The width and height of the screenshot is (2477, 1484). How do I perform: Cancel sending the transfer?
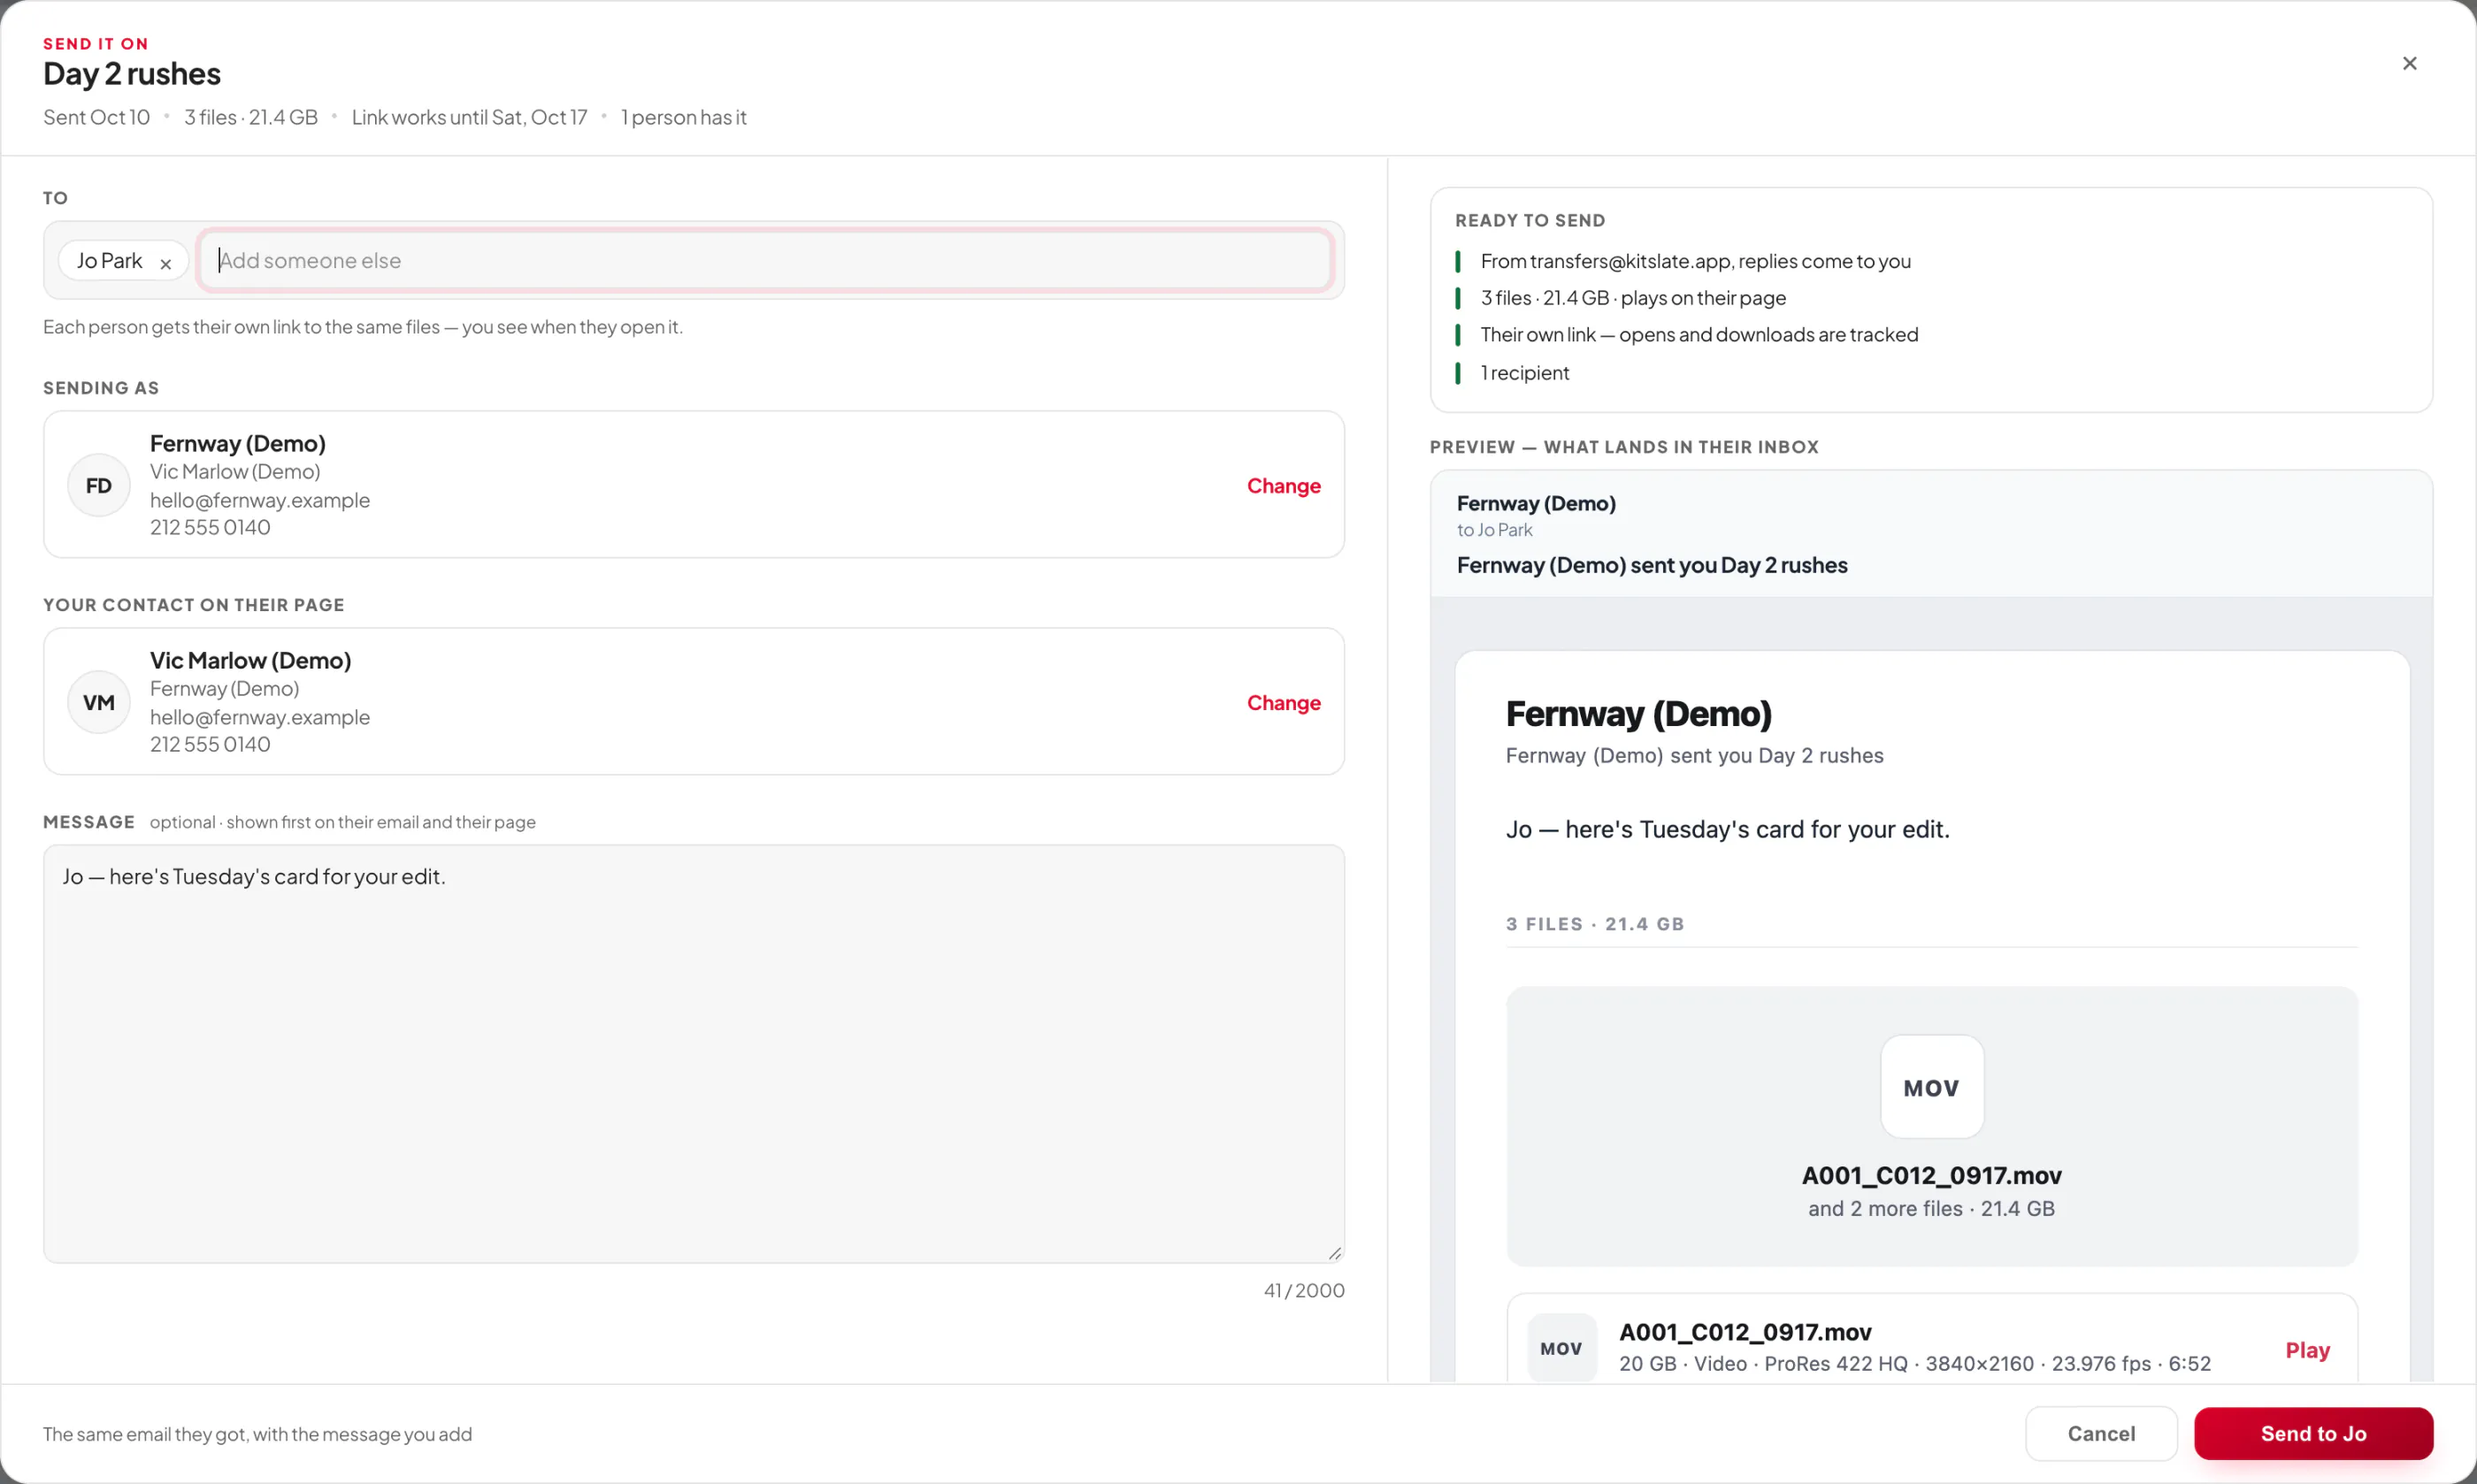pyautogui.click(x=2101, y=1433)
